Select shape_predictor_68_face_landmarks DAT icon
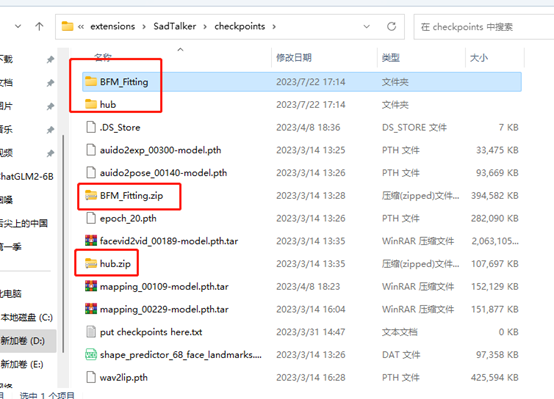554x399 pixels. (x=91, y=354)
